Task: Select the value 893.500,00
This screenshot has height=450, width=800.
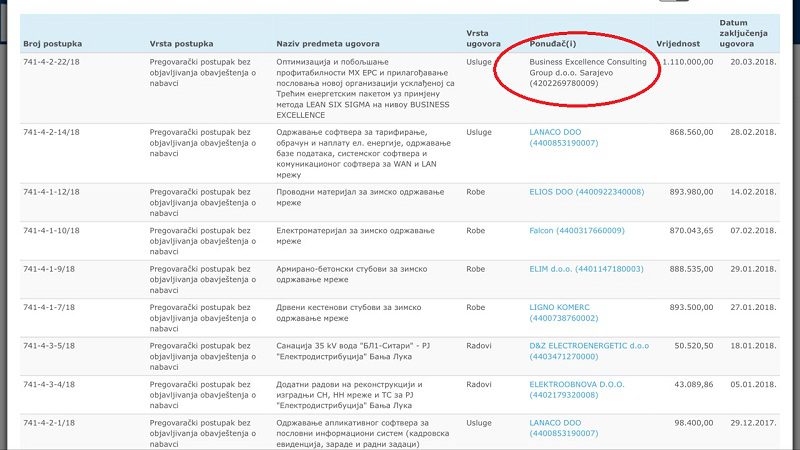Action: pyautogui.click(x=691, y=307)
